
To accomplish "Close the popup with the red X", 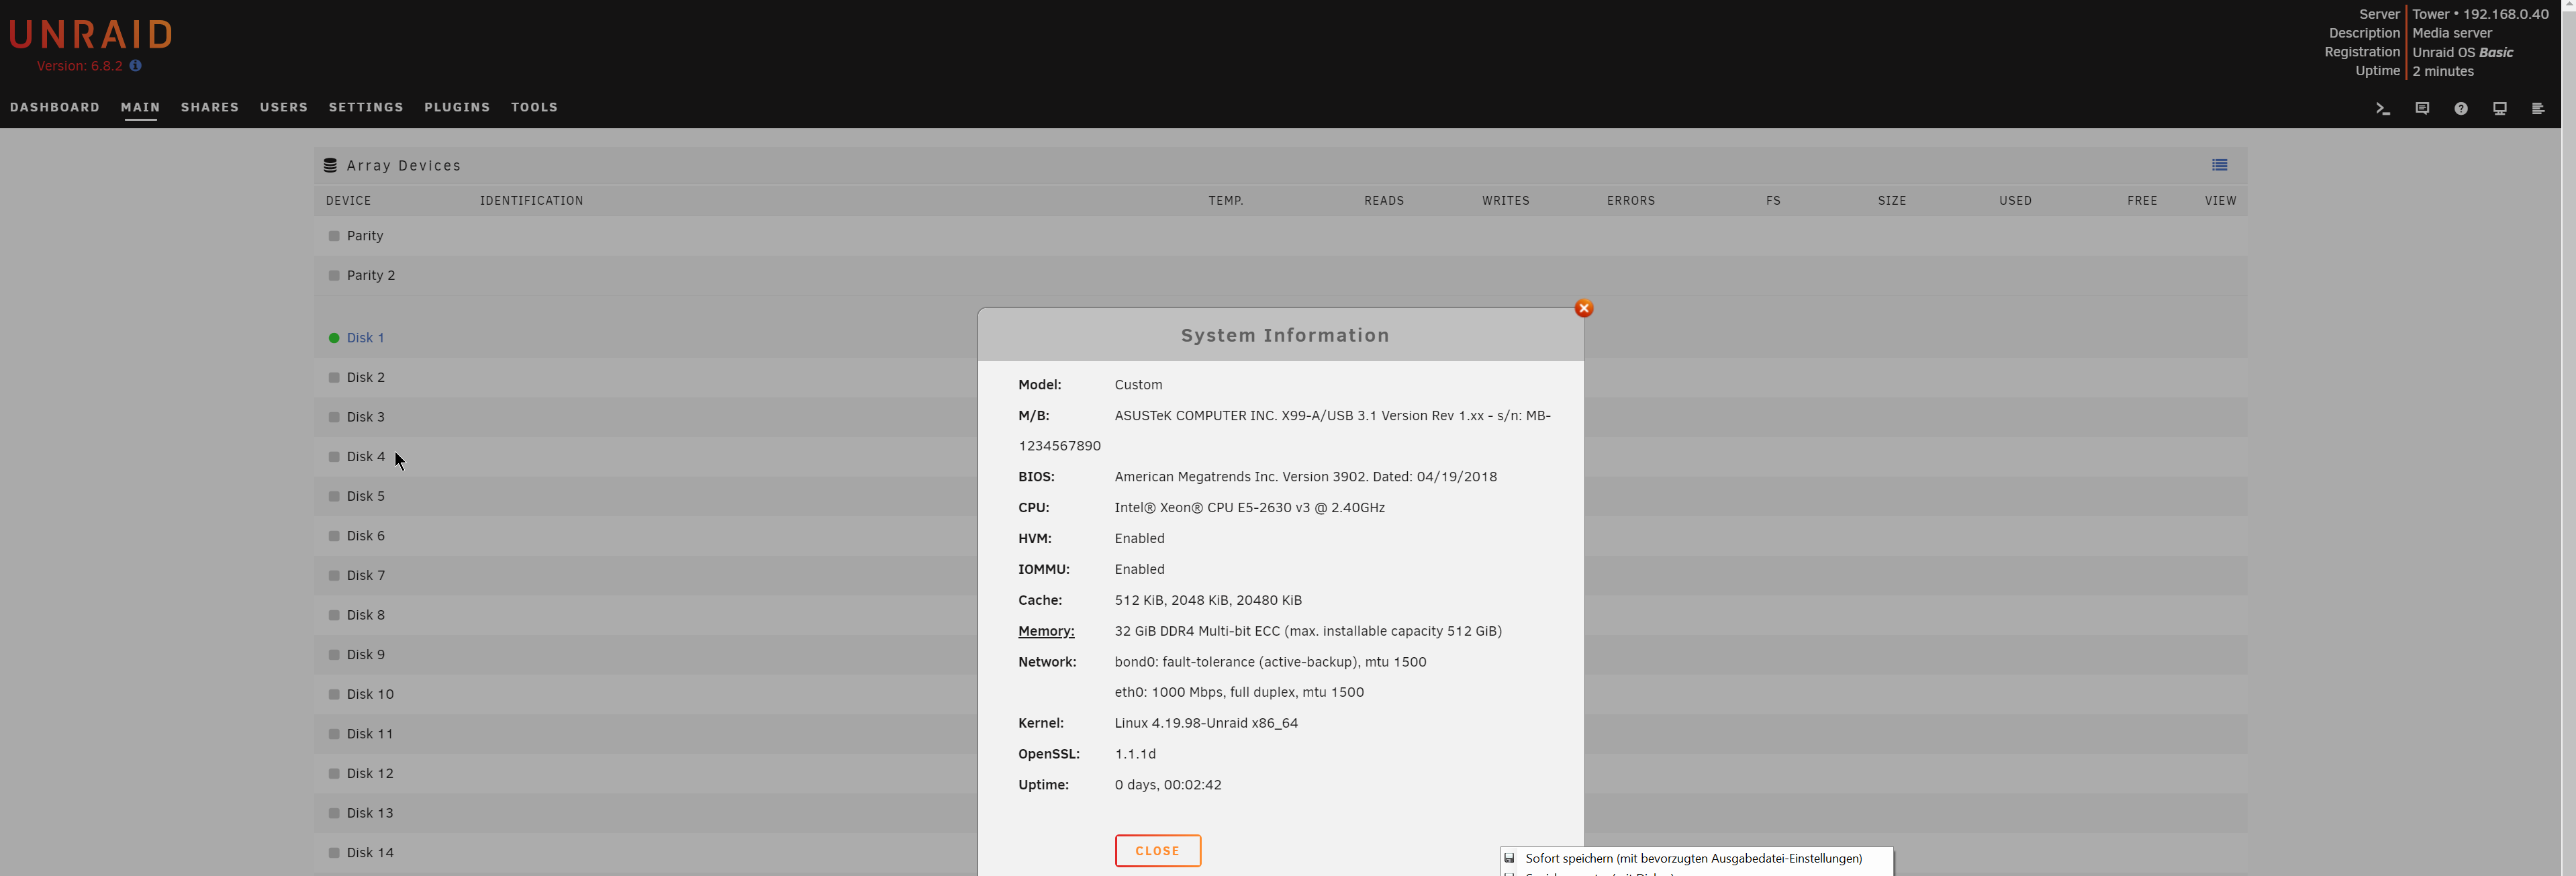I will (x=1584, y=308).
